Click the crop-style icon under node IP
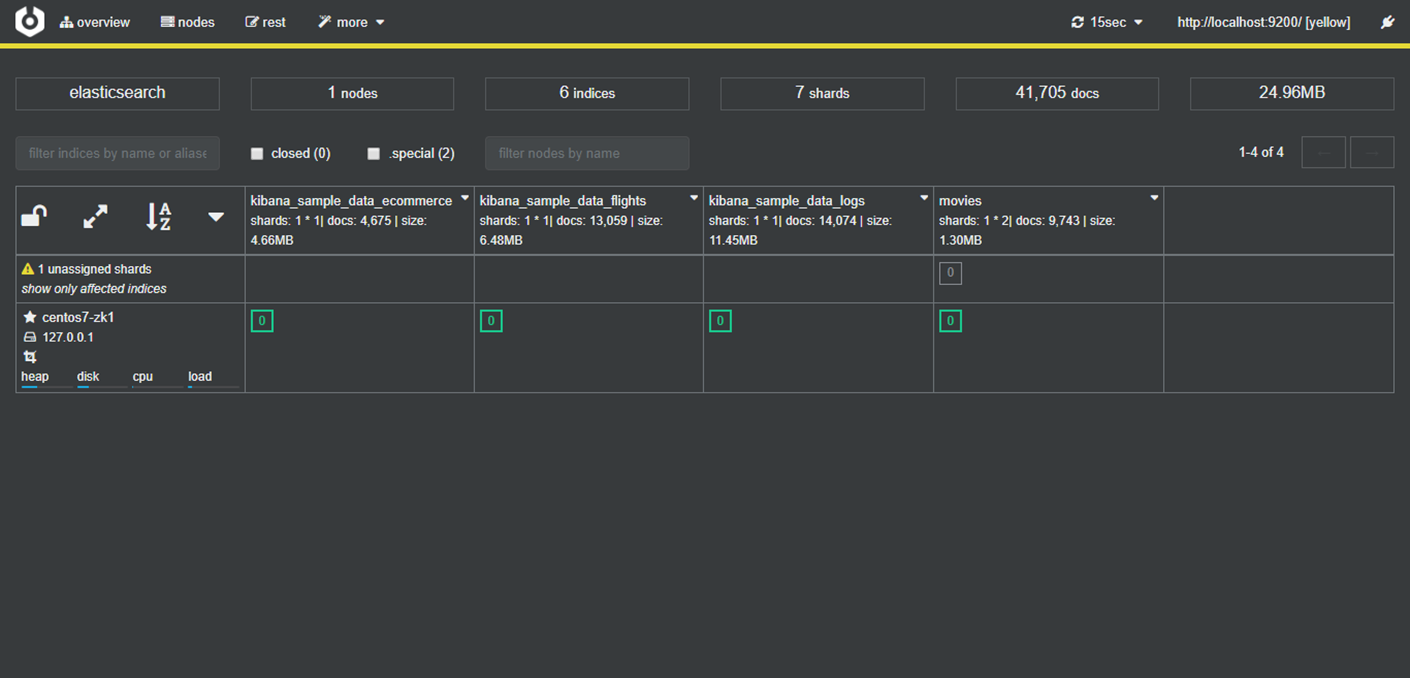Screen dimensions: 1410x678 click(x=29, y=357)
